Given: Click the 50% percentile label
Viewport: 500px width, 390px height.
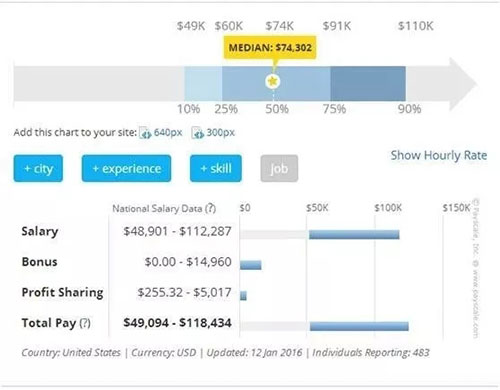Looking at the screenshot, I should pyautogui.click(x=277, y=109).
